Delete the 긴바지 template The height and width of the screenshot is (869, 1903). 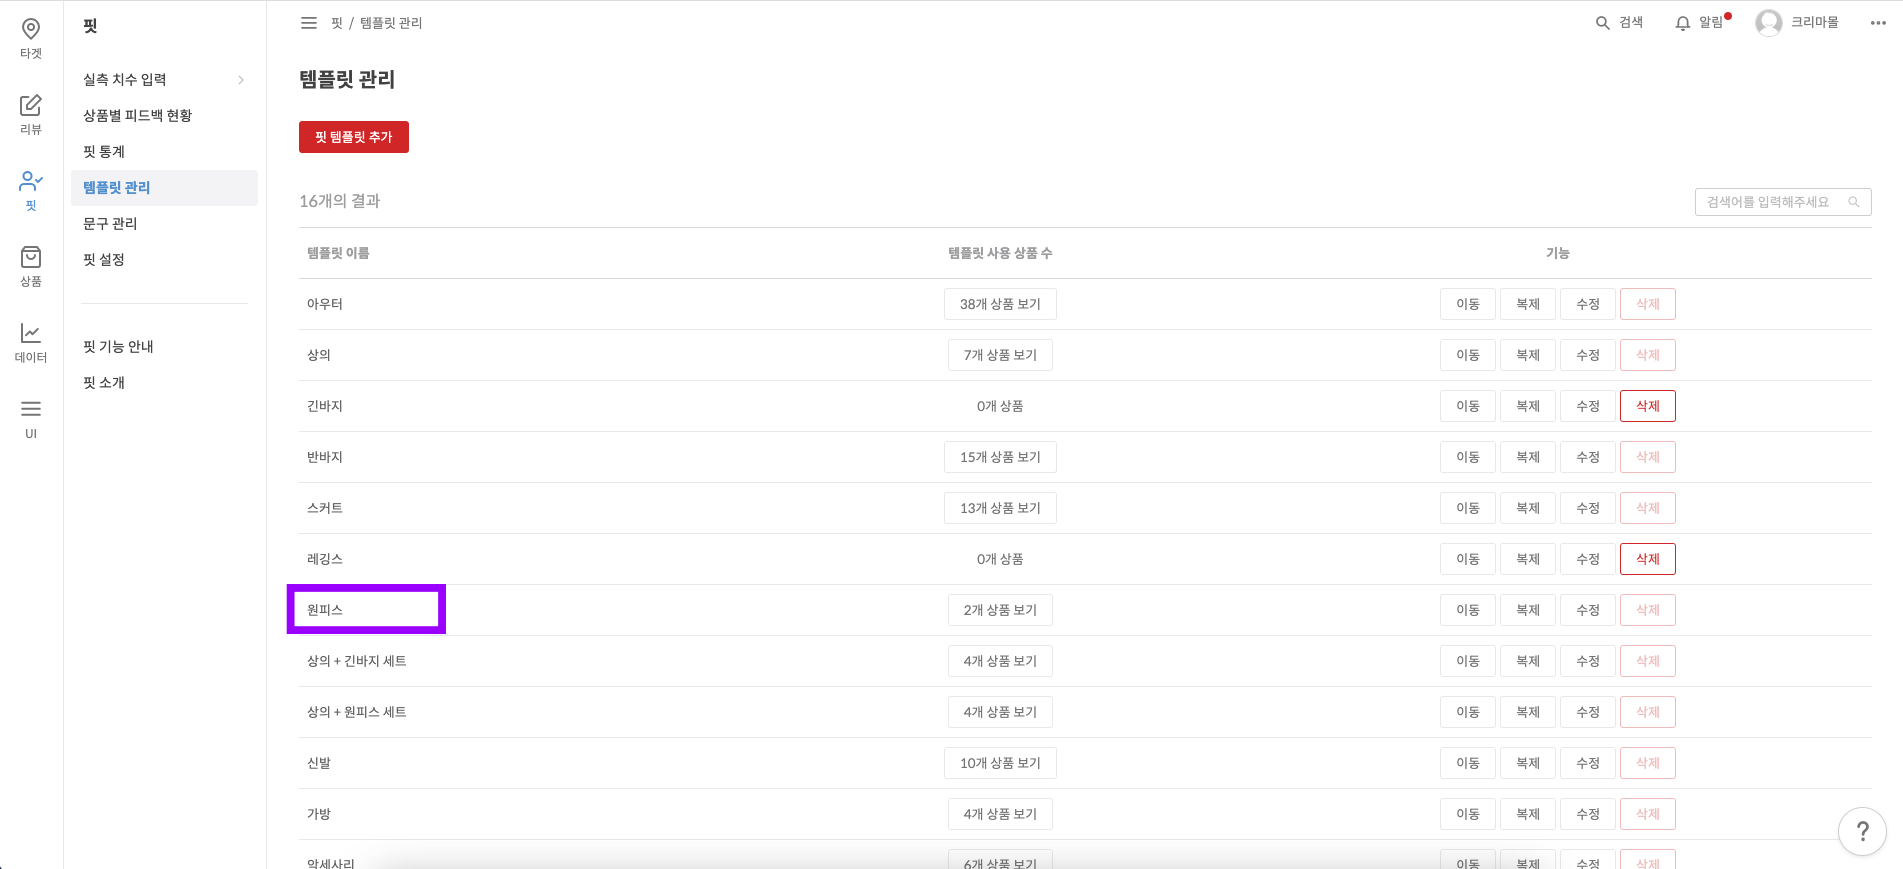[1647, 406]
